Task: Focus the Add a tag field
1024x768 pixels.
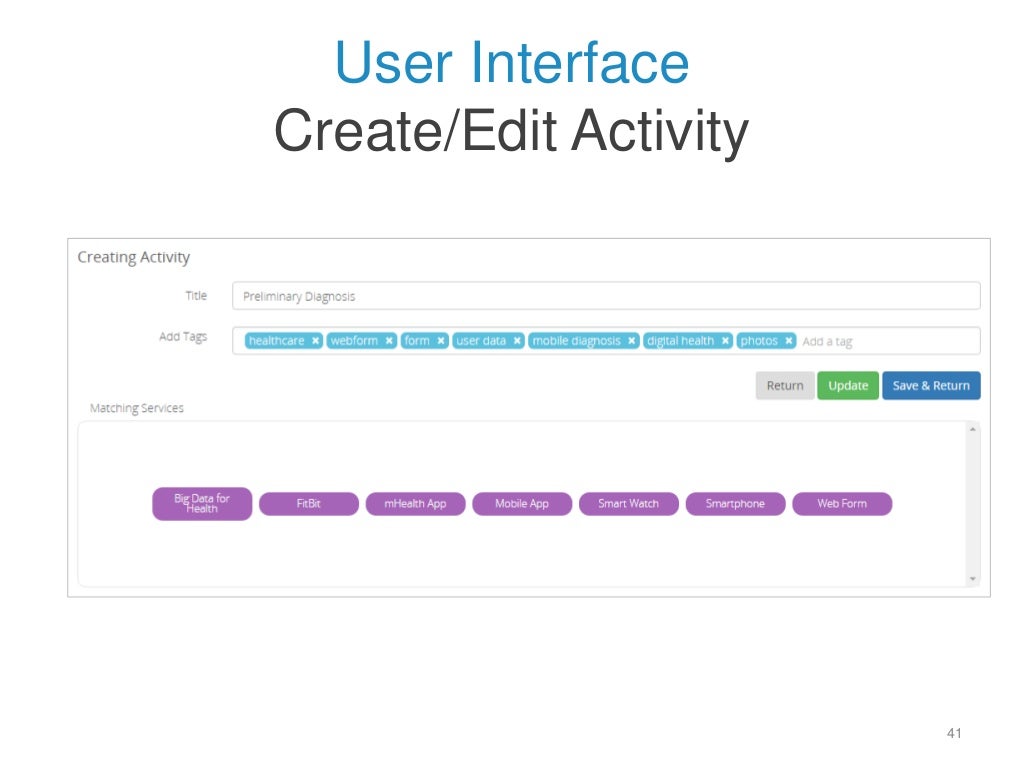Action: (889, 342)
